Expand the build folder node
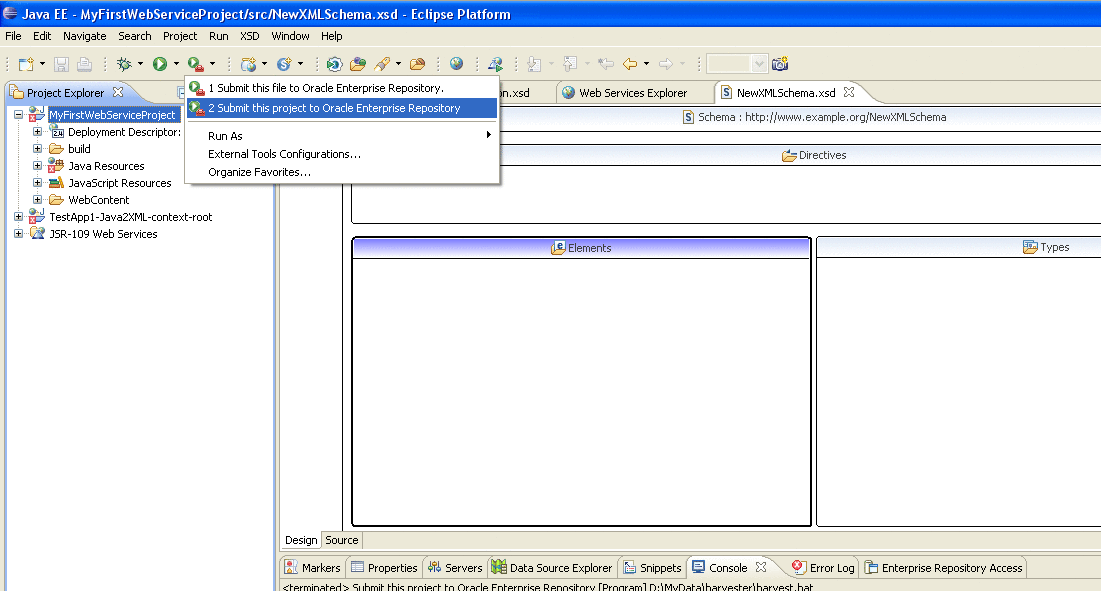 tap(37, 148)
